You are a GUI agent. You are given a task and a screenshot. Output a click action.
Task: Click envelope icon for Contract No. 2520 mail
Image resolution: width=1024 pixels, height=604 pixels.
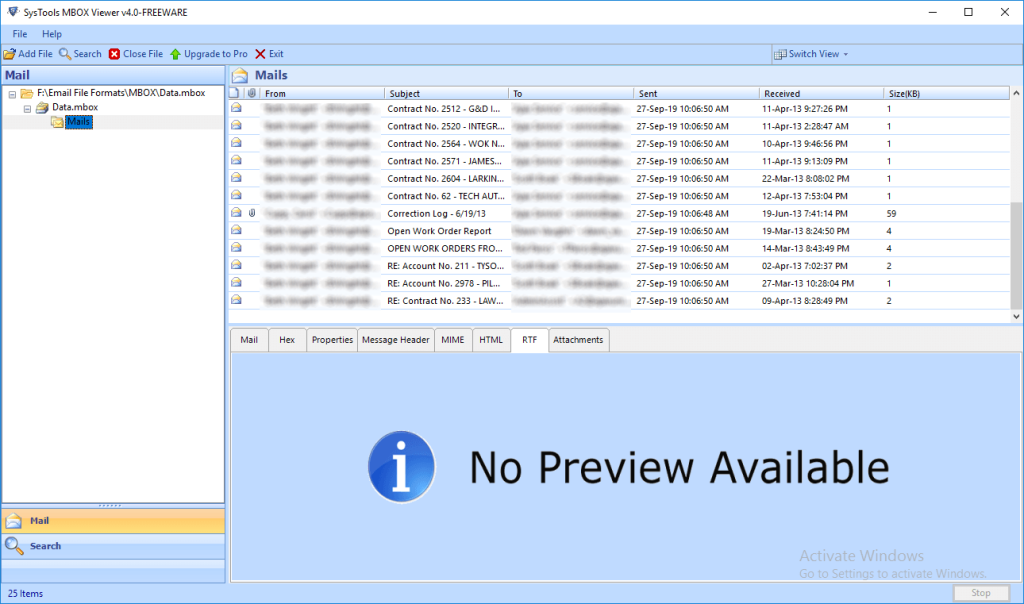(236, 125)
